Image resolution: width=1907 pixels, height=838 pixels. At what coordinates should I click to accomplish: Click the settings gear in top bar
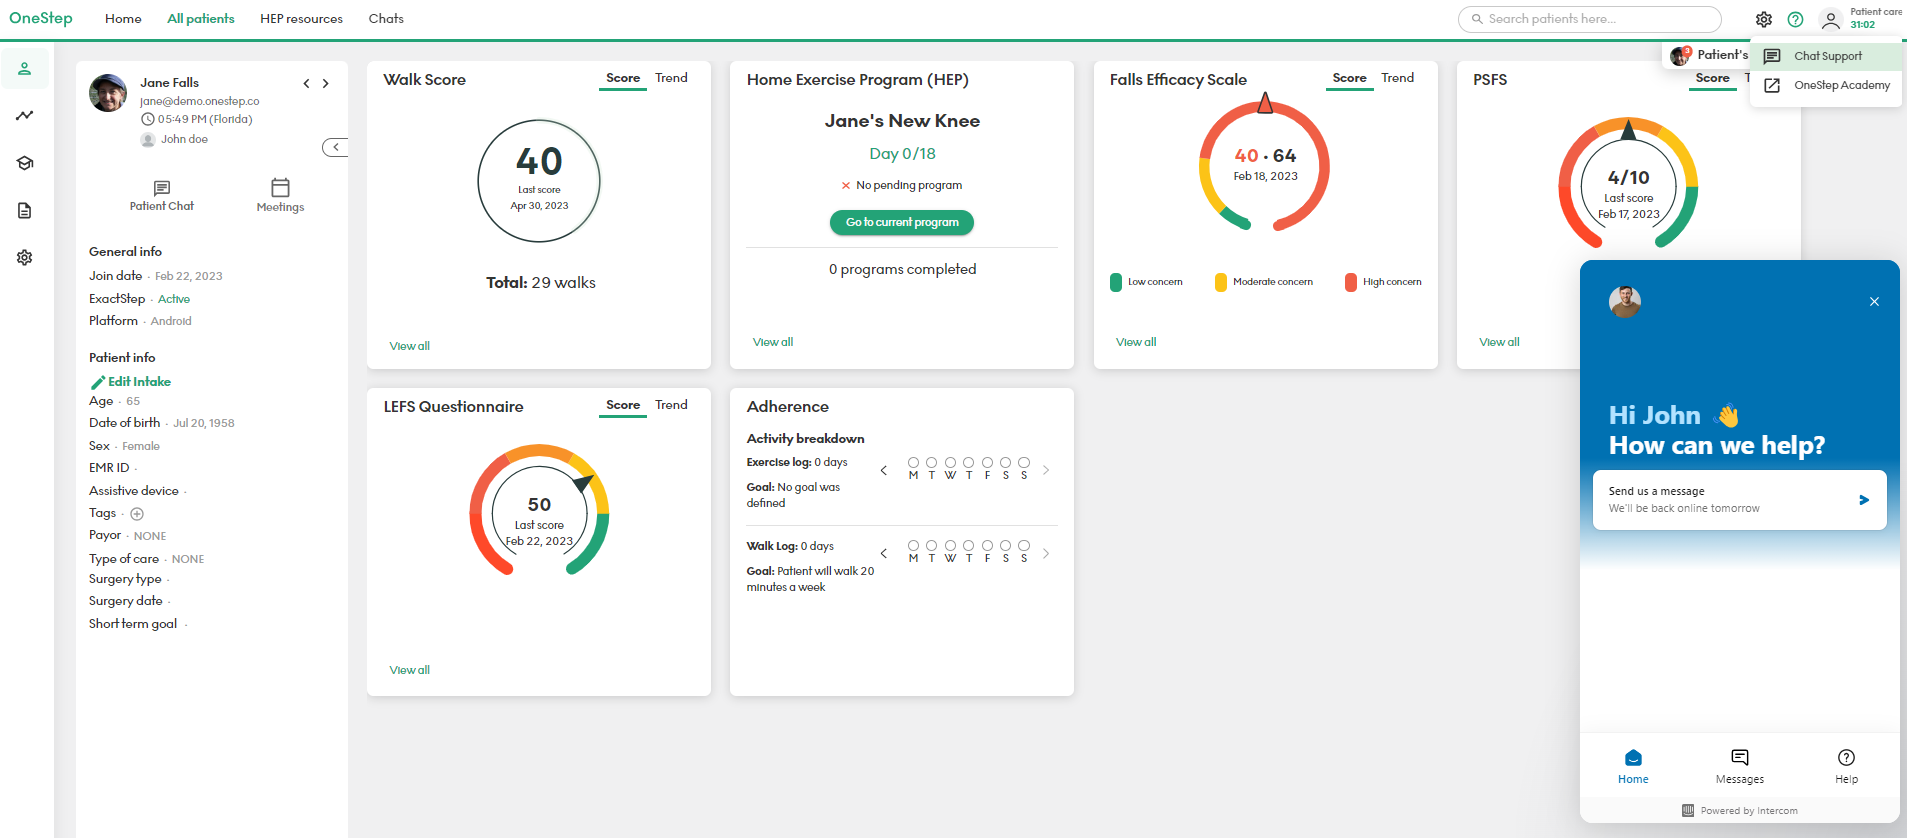[x=1763, y=20]
